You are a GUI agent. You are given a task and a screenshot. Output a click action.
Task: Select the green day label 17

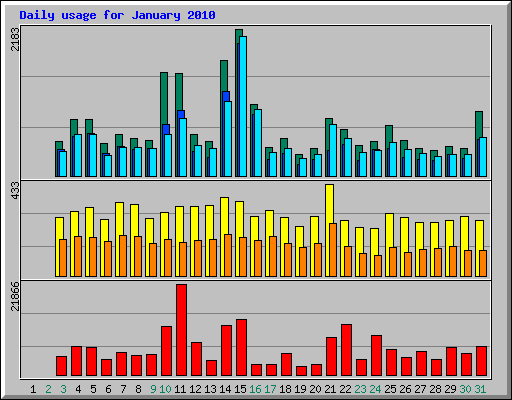[x=270, y=389]
